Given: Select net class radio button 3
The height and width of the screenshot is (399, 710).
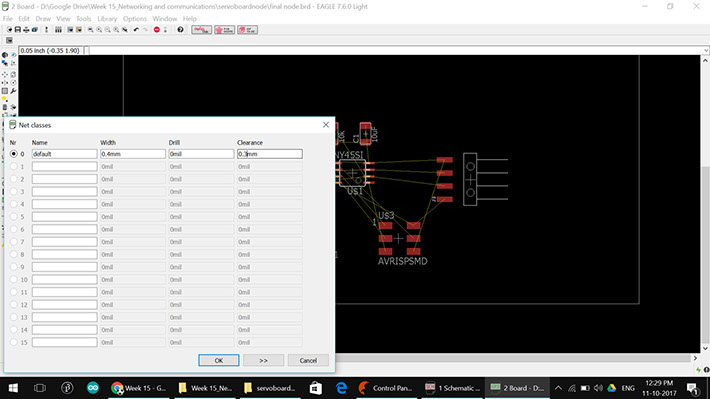Looking at the screenshot, I should point(14,192).
